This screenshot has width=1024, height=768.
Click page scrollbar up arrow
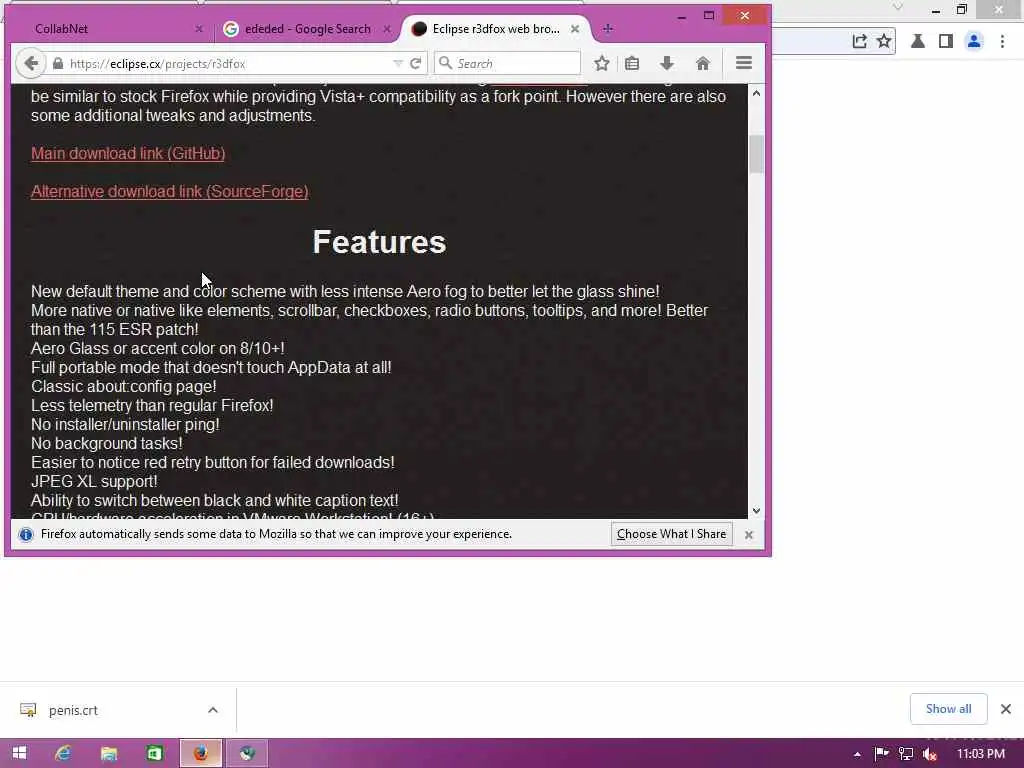pos(756,93)
